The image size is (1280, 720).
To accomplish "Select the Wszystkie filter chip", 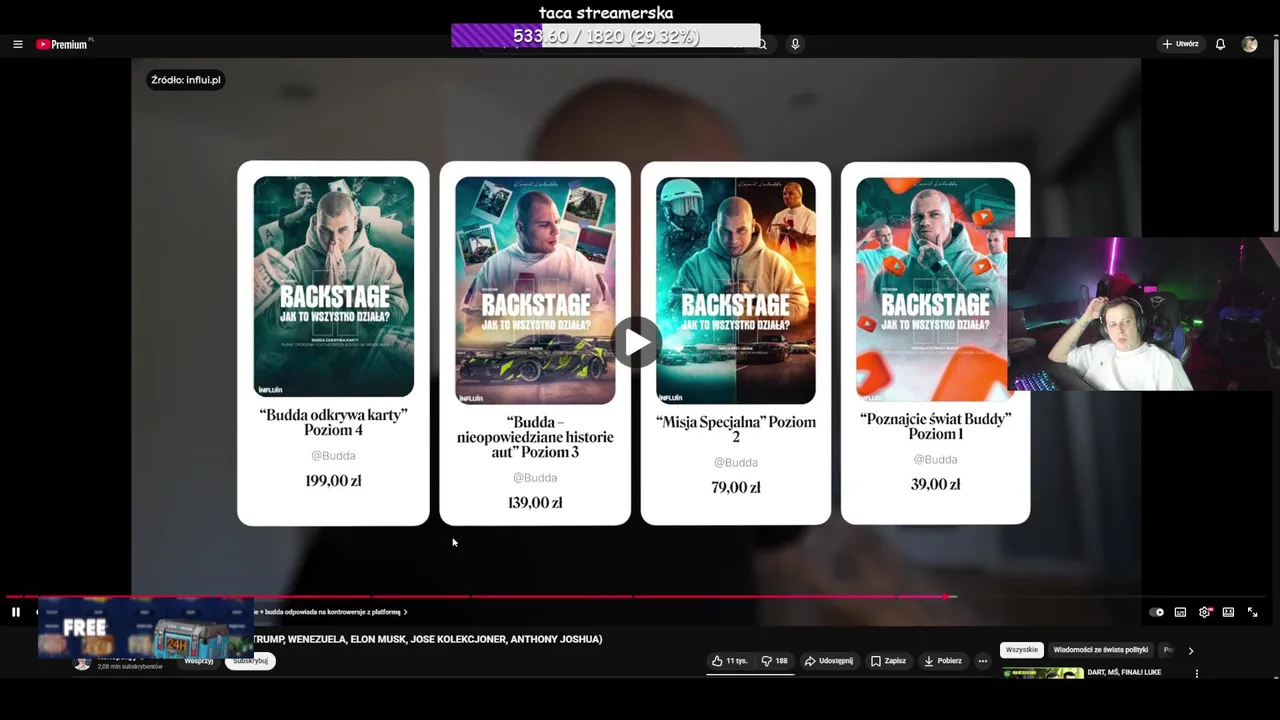I will 1022,650.
